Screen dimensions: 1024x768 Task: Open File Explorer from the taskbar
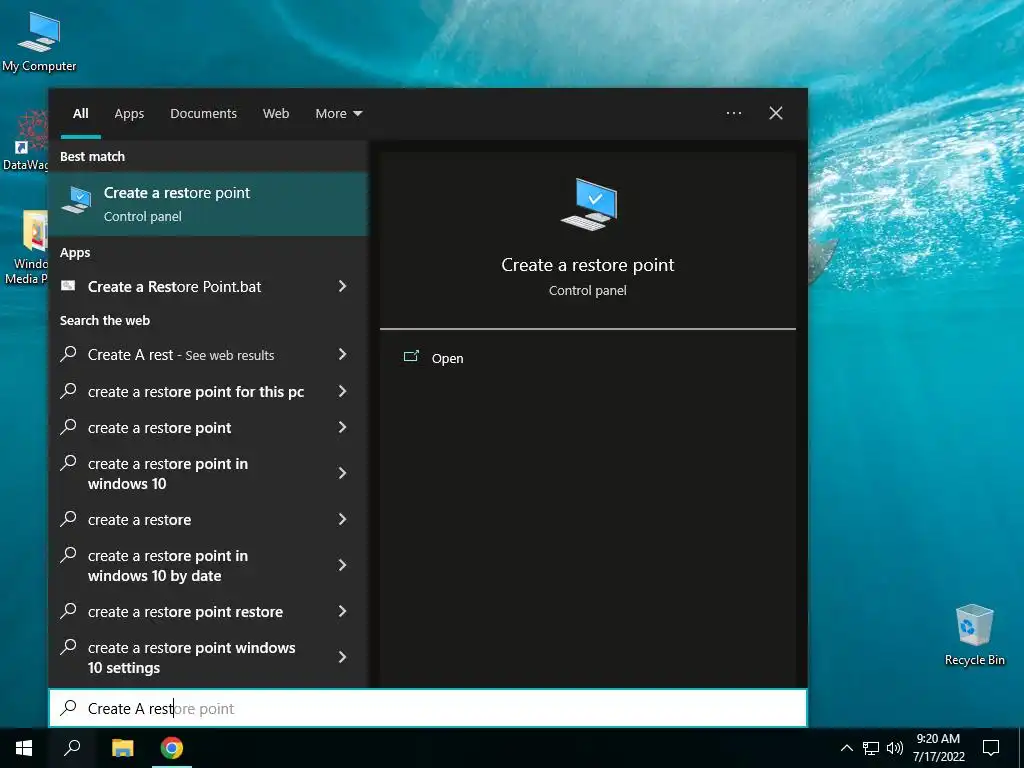(x=122, y=748)
